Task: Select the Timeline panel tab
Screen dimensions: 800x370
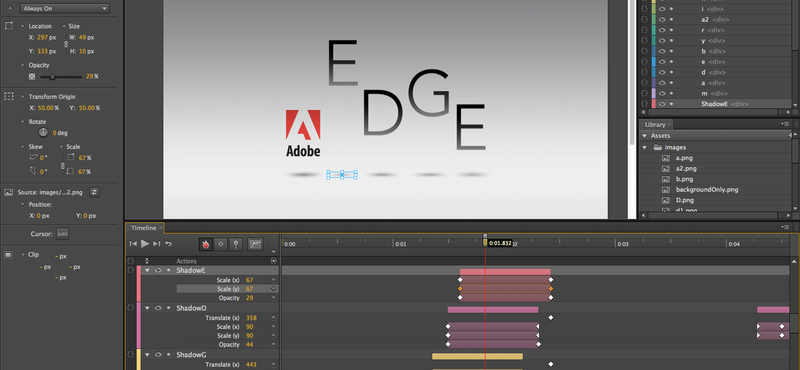Action: [x=143, y=228]
